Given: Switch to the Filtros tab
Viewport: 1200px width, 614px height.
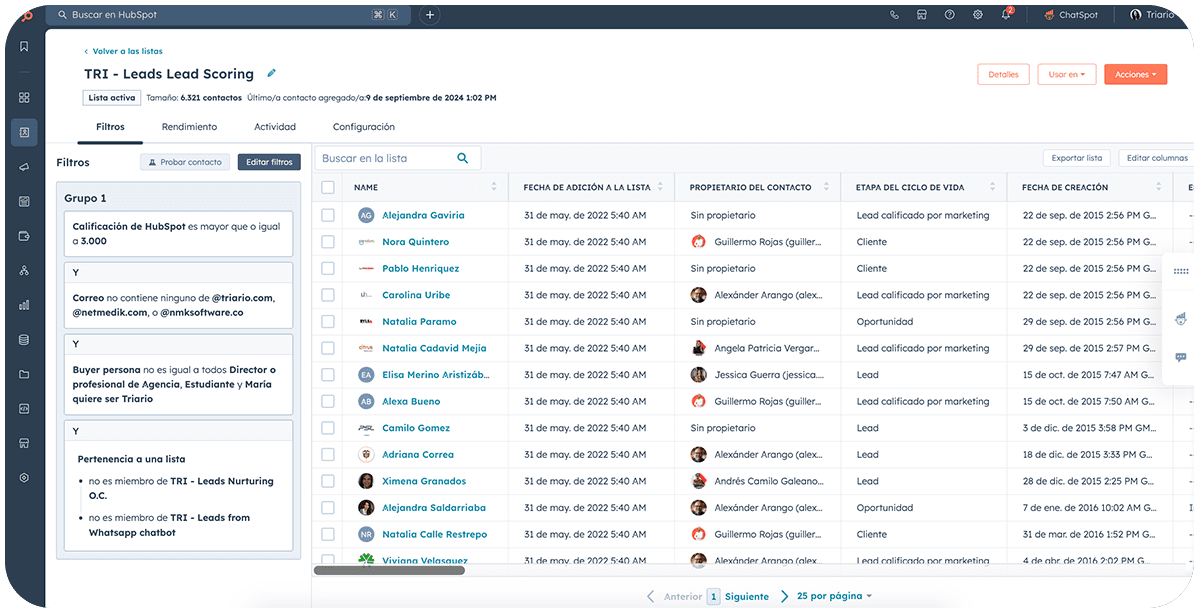Looking at the screenshot, I should coord(110,127).
